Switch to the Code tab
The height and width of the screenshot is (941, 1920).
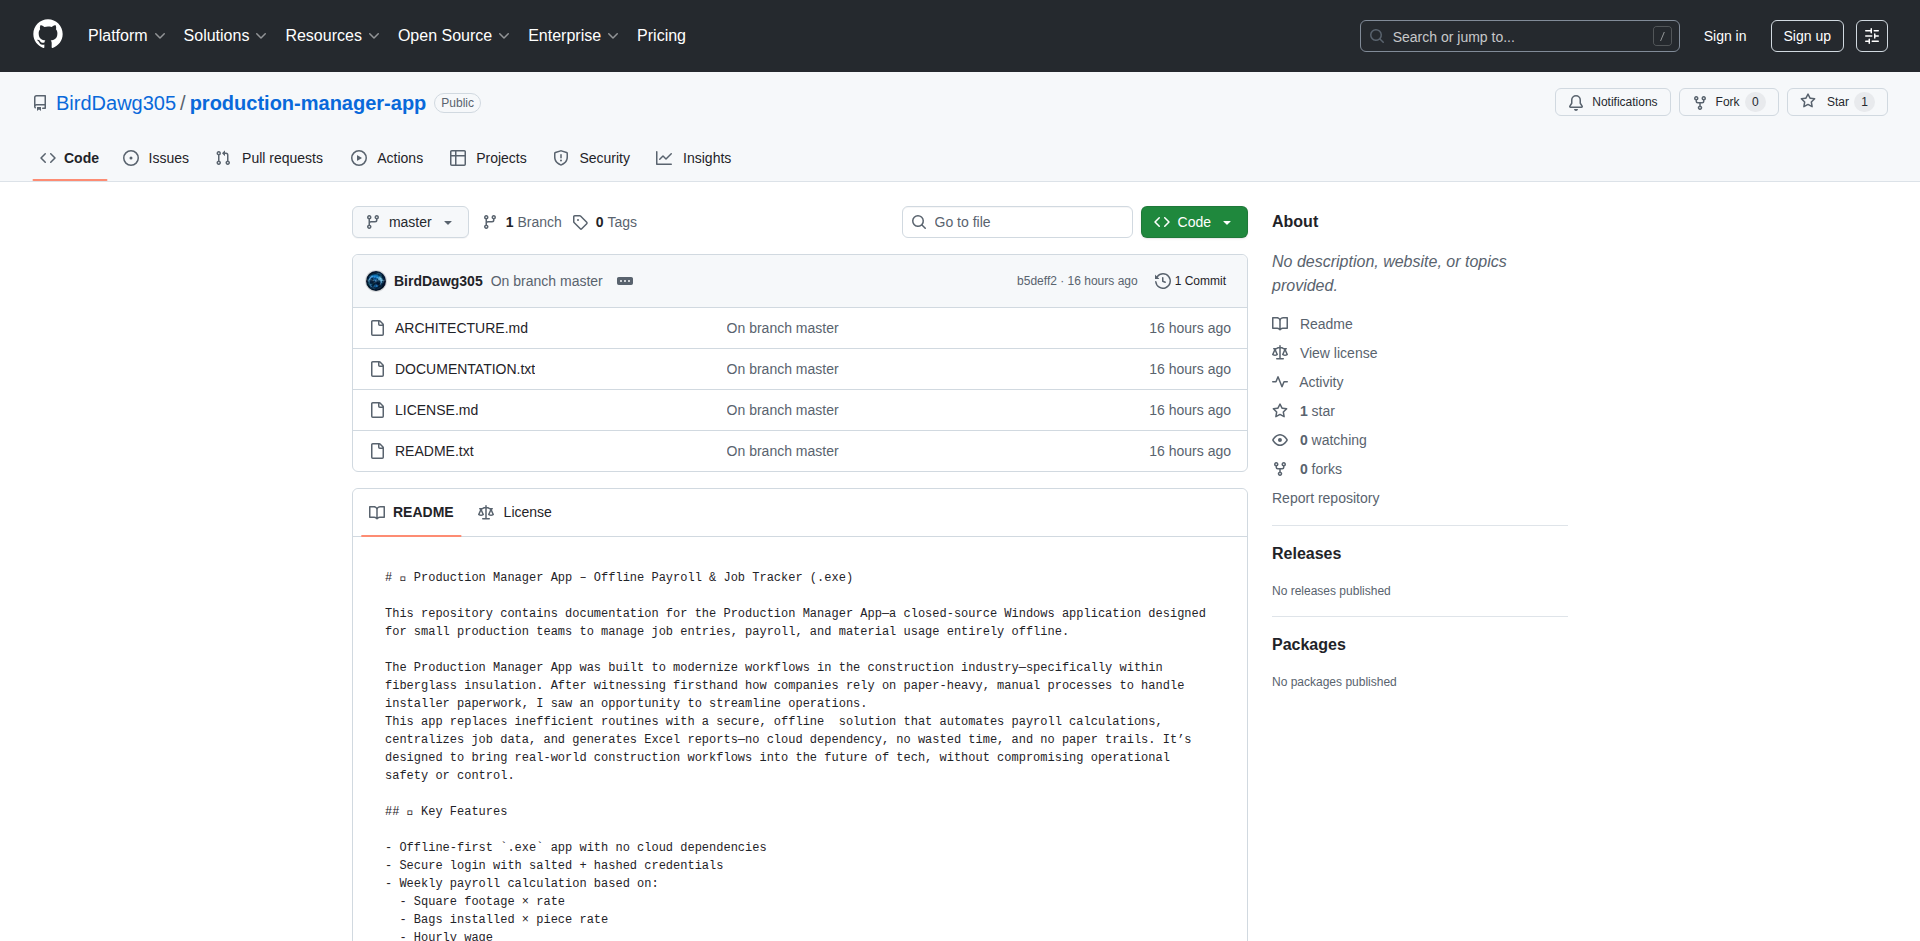click(x=69, y=158)
